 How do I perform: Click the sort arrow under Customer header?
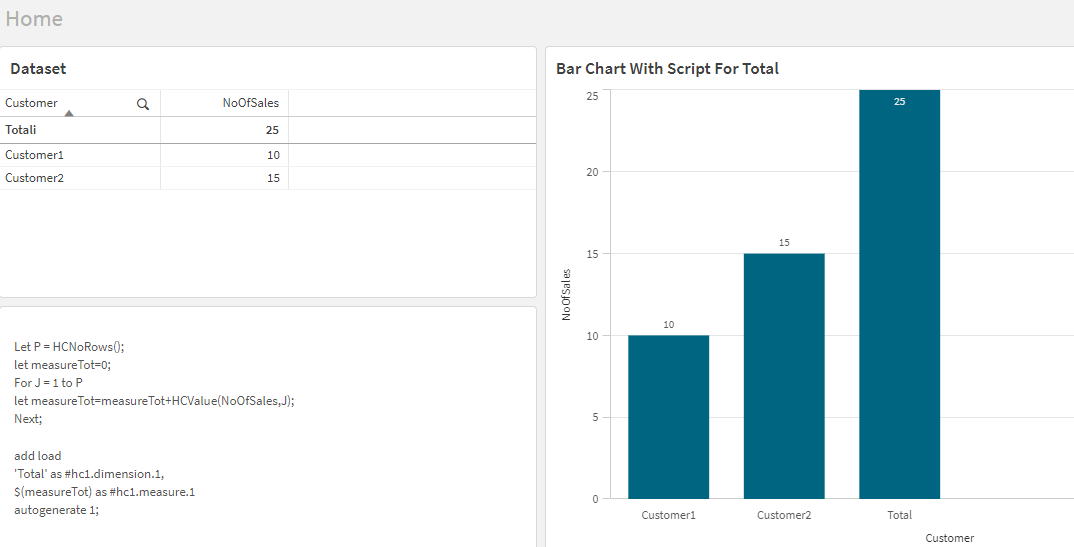pos(68,113)
